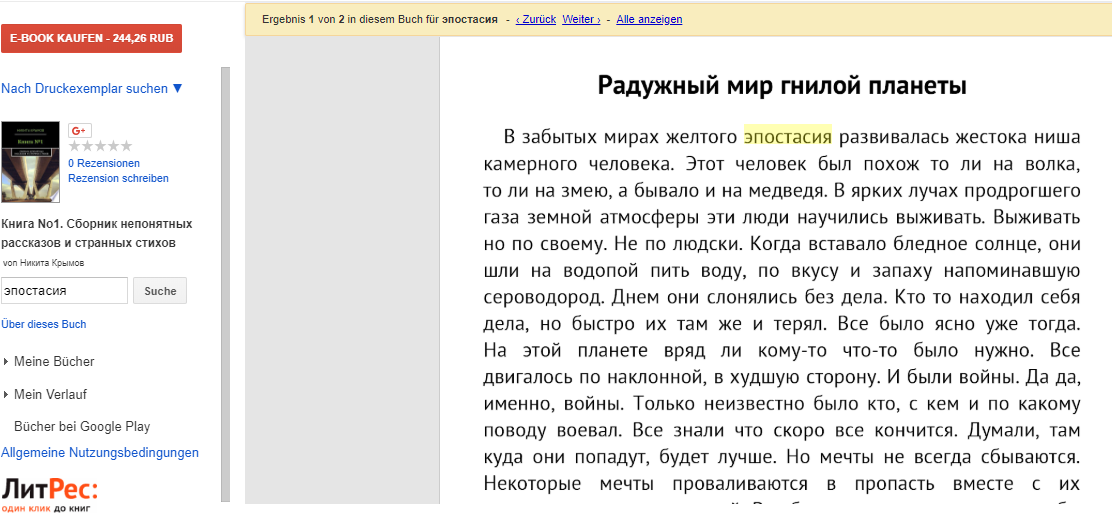Show all results via Alle anzeigen
1112x514 pixels.
point(649,19)
